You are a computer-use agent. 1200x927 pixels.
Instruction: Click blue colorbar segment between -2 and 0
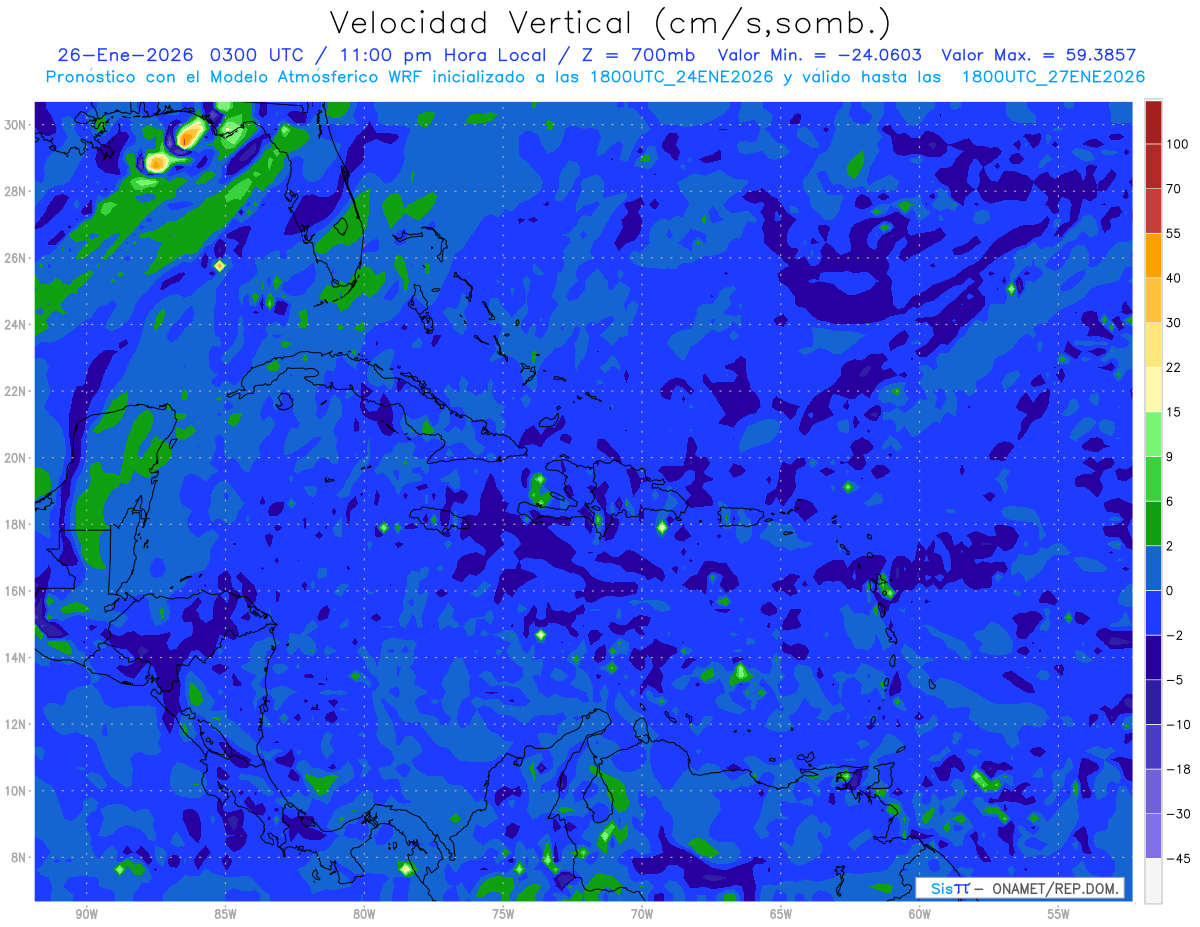[x=1153, y=612]
